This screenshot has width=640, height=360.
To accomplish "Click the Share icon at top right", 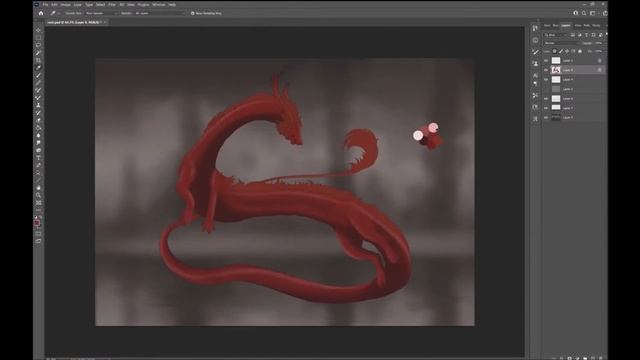I will (x=605, y=13).
